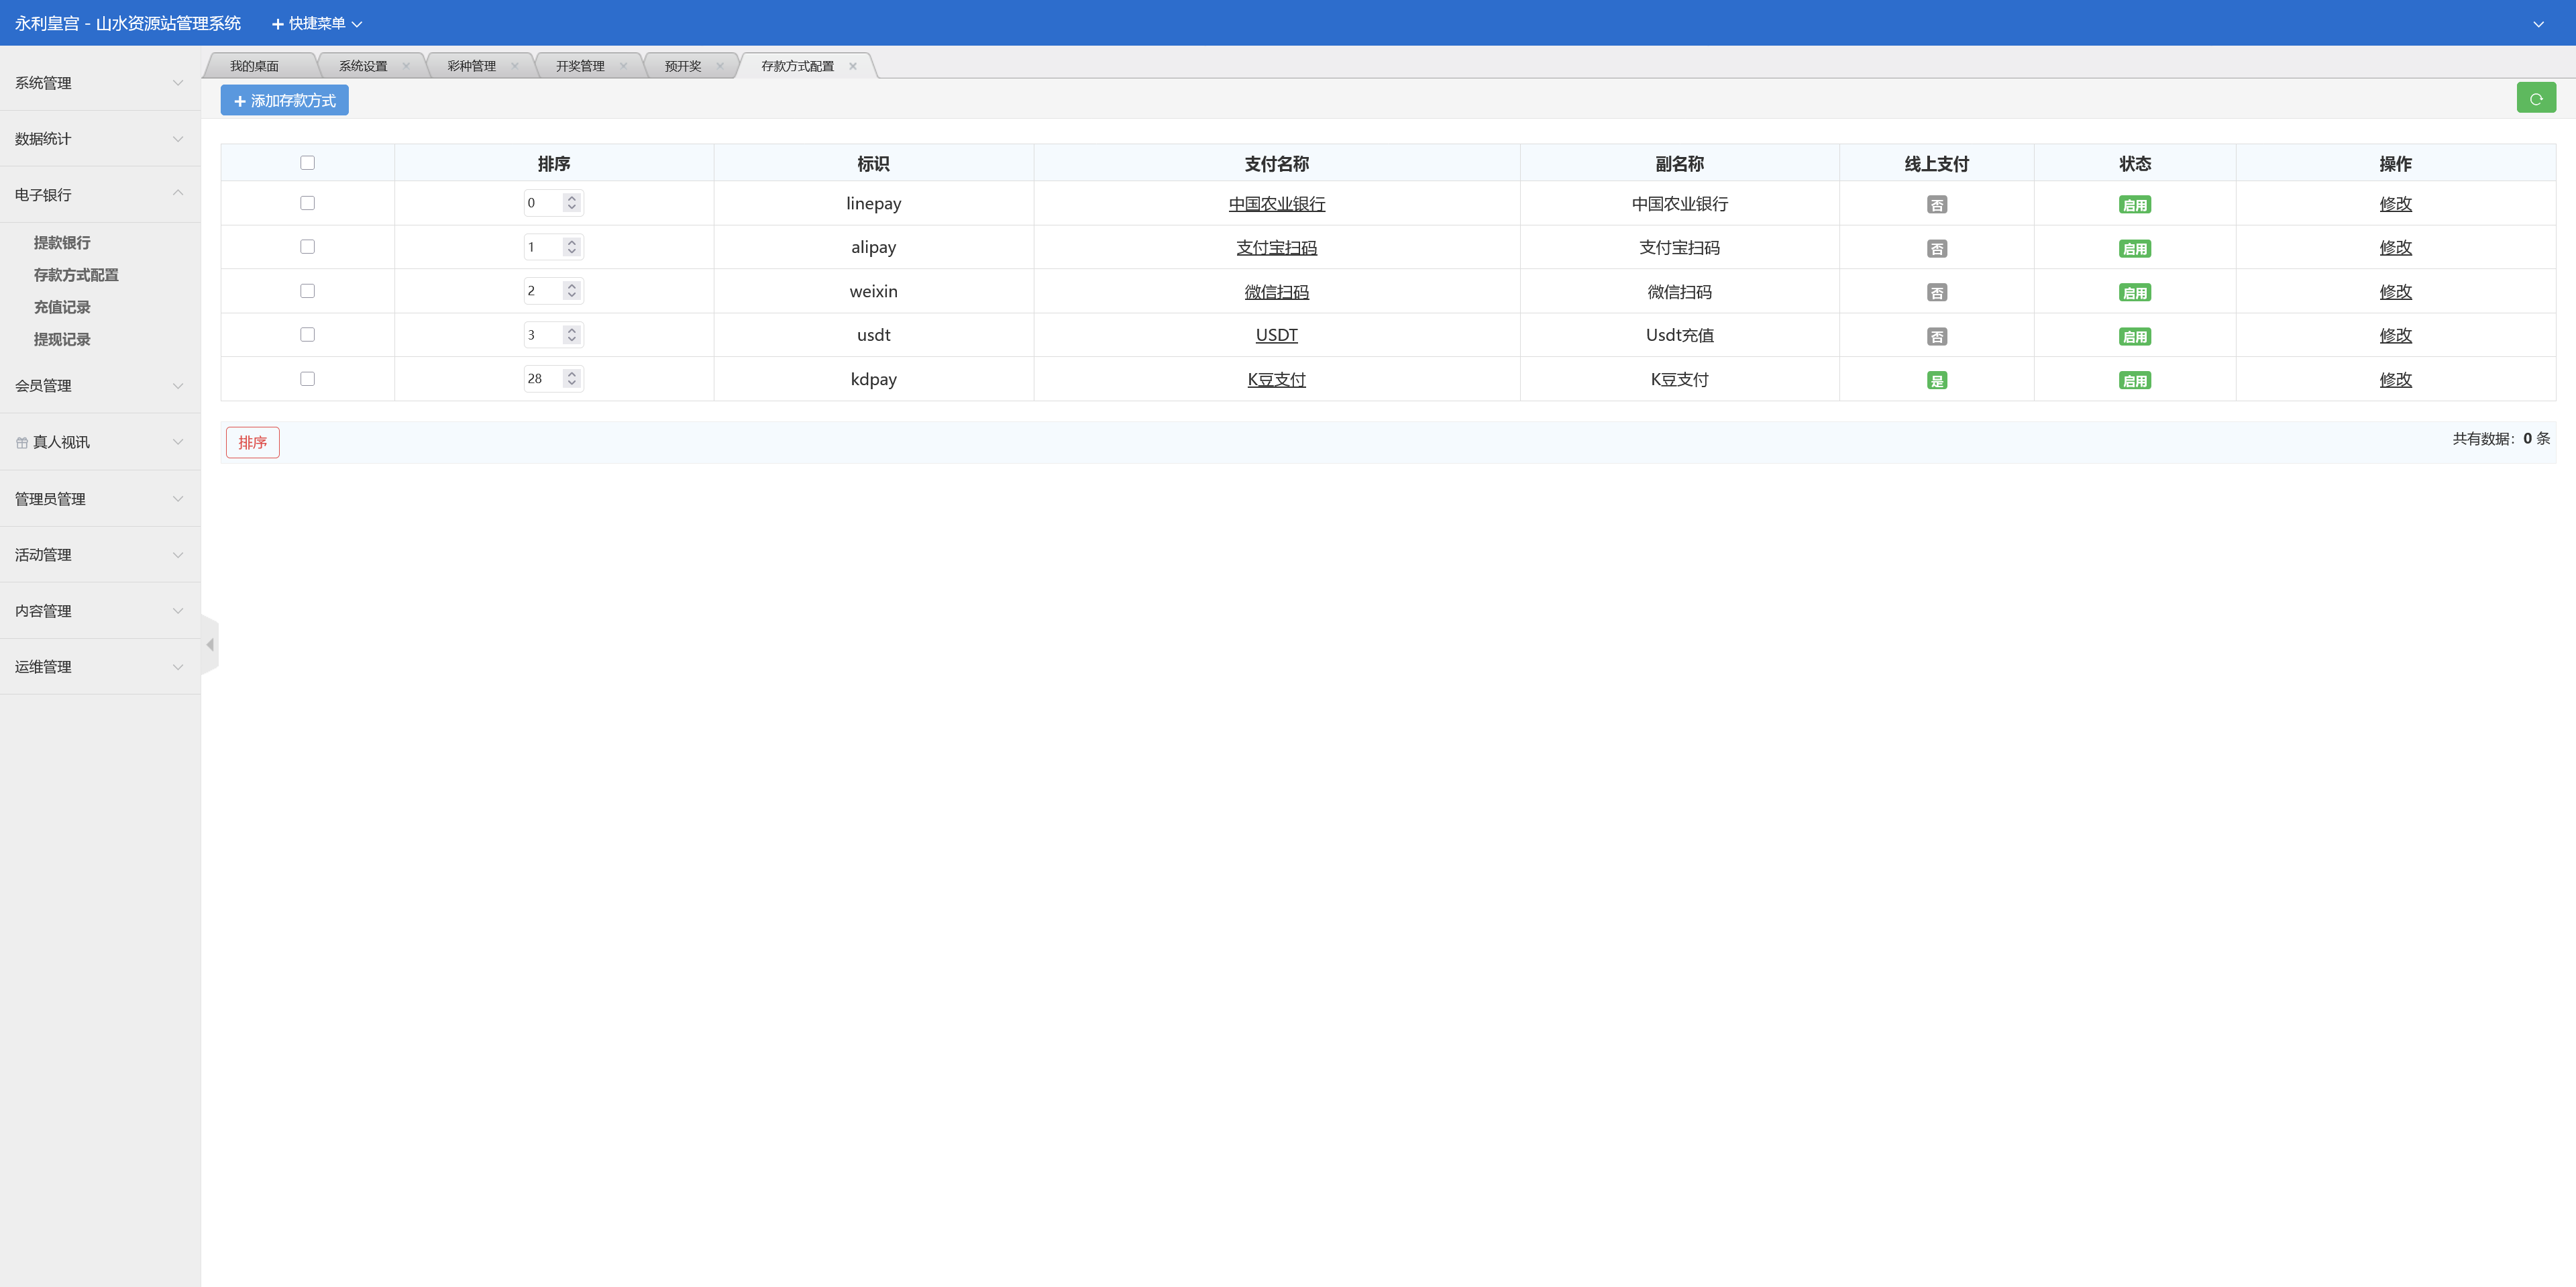
Task: Click the 否 badge in the linepay row
Action: tap(1936, 205)
